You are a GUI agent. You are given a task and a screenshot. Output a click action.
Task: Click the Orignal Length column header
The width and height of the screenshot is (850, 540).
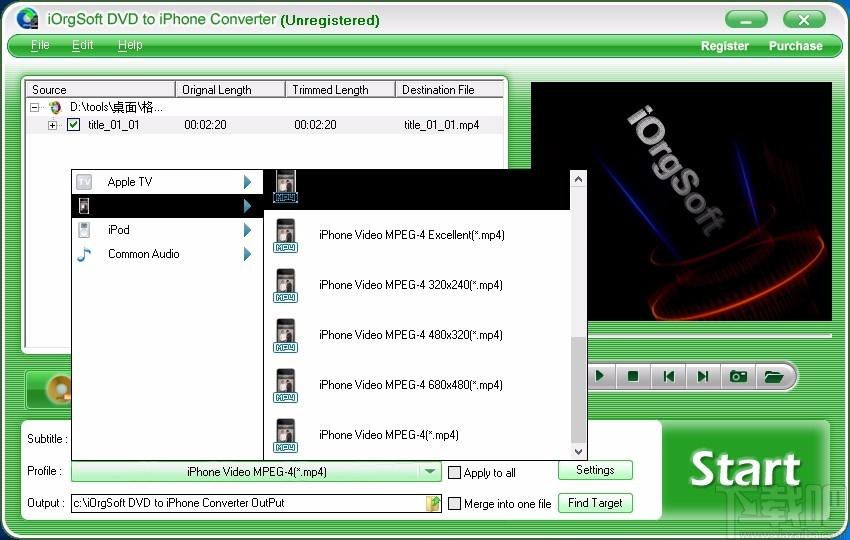click(230, 89)
